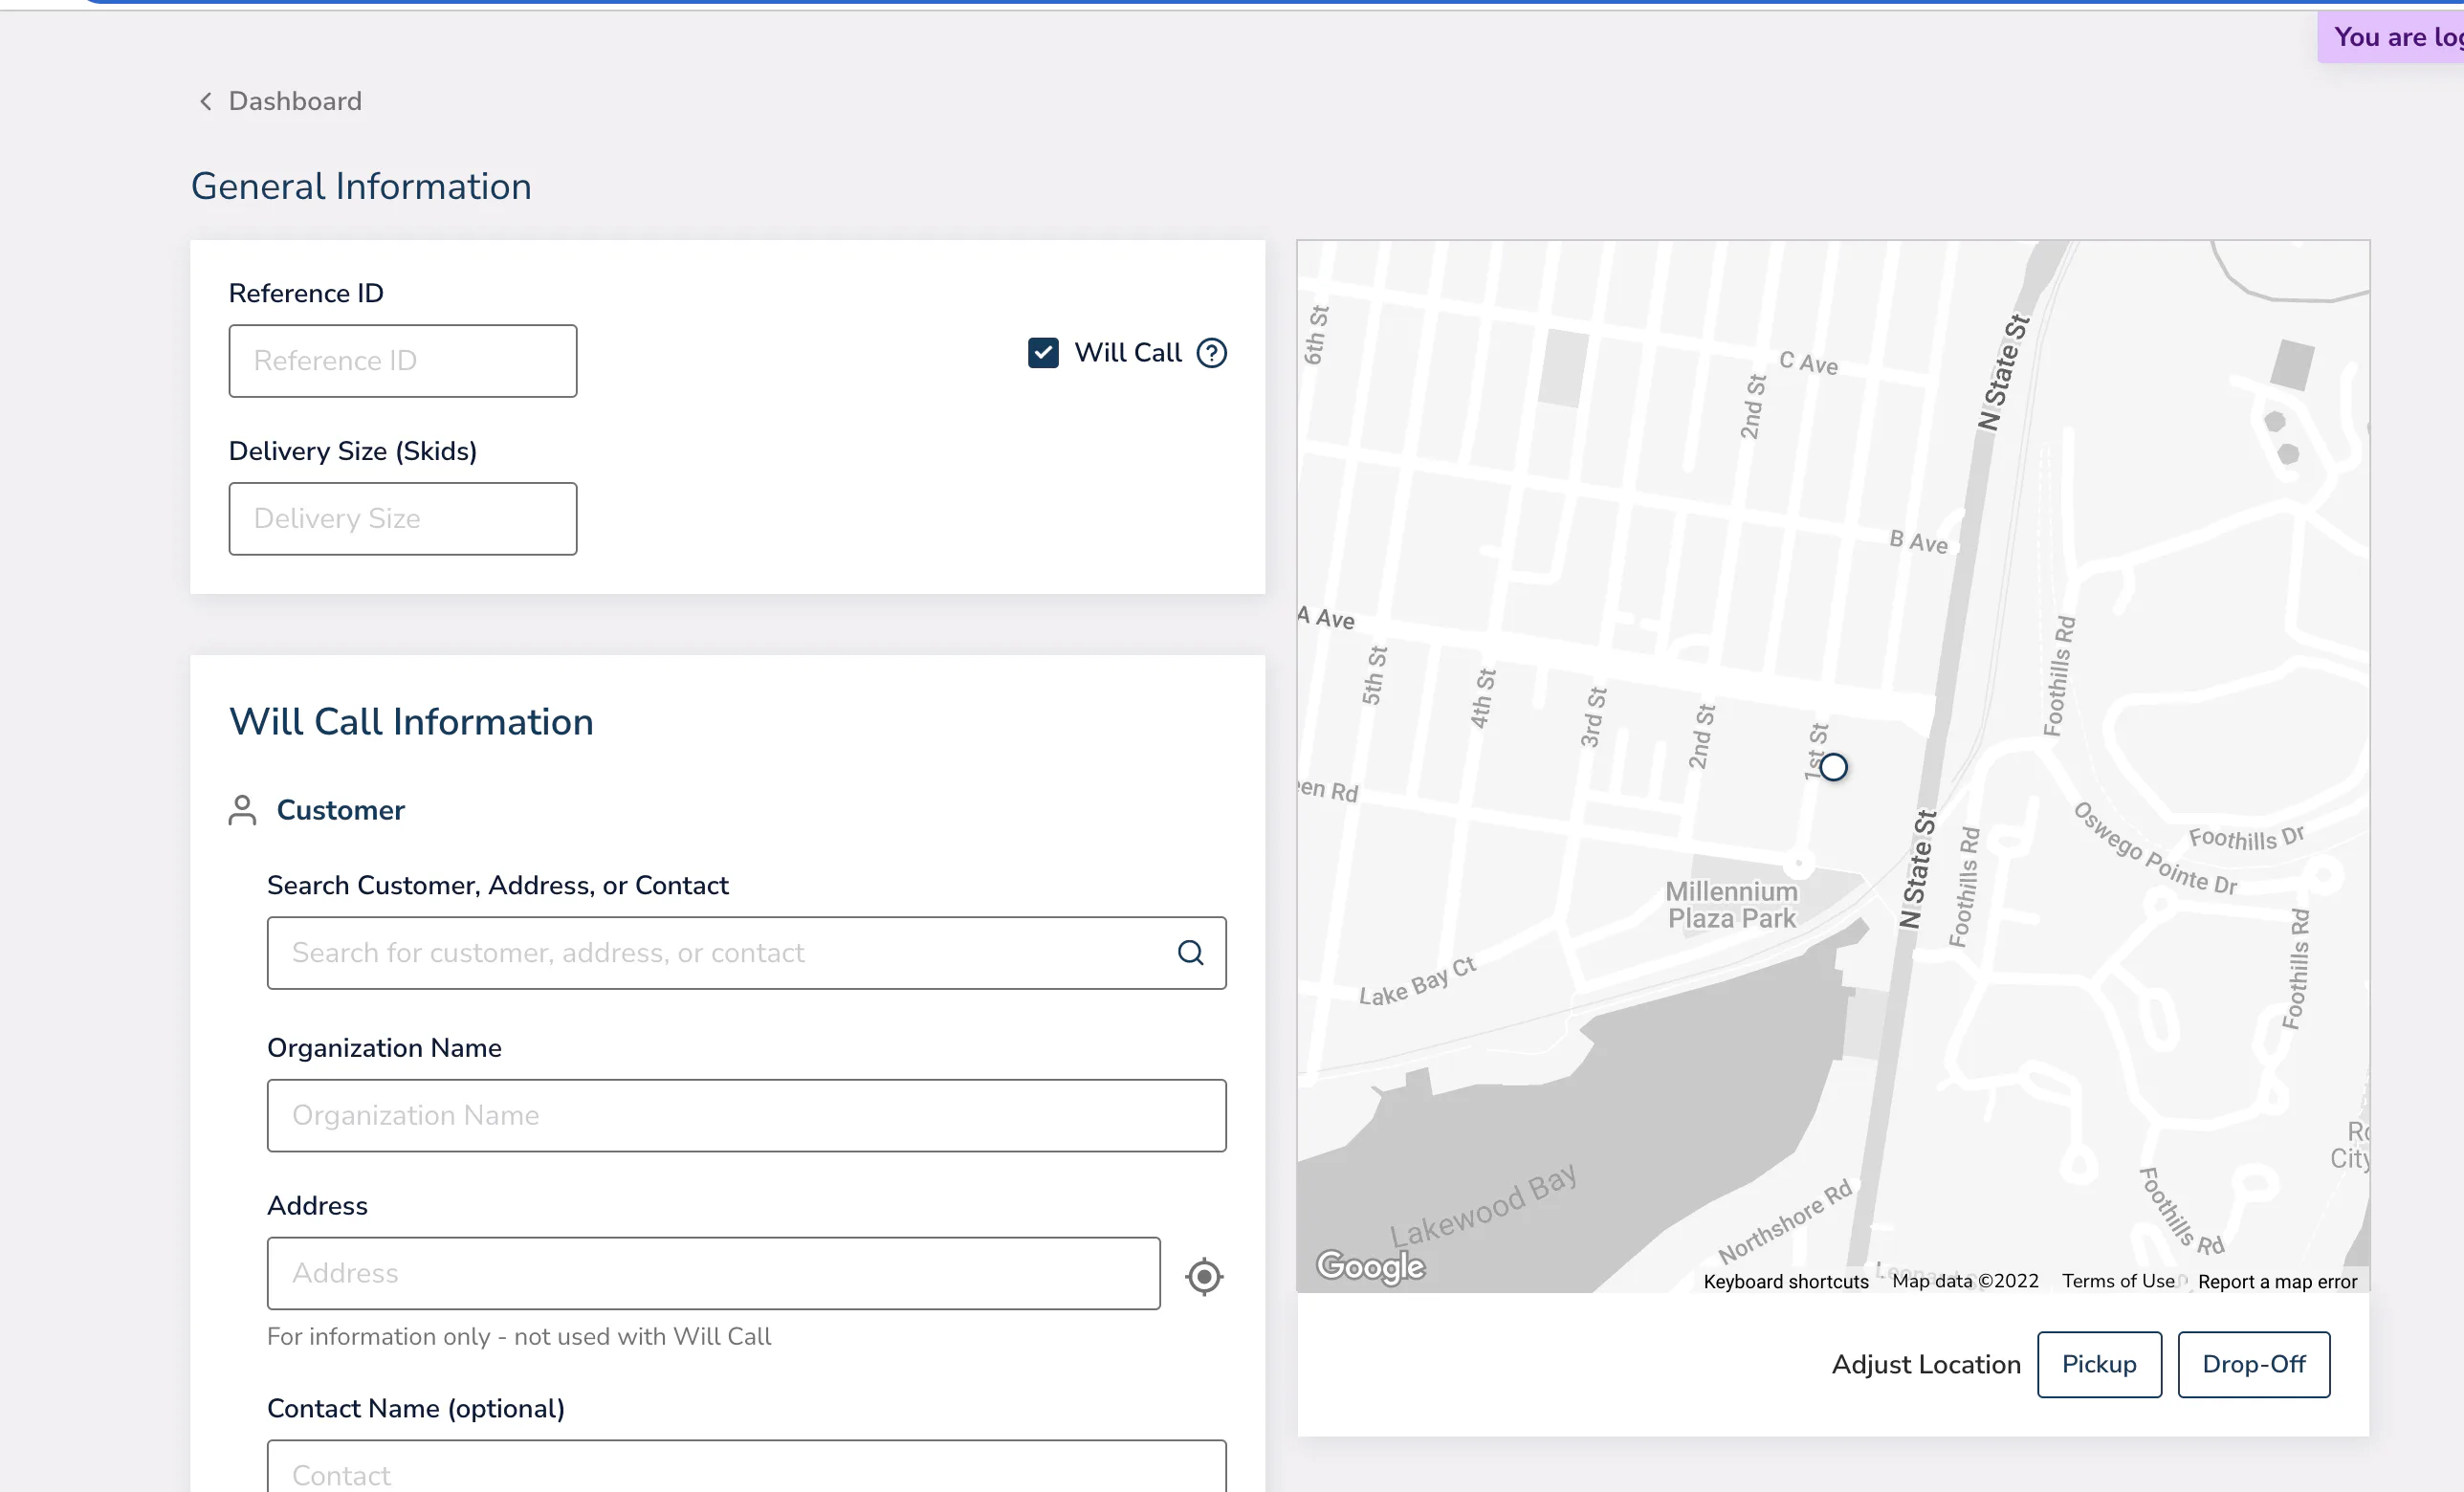This screenshot has width=2464, height=1492.
Task: Click the back chevron next to Dashboard
Action: [205, 101]
